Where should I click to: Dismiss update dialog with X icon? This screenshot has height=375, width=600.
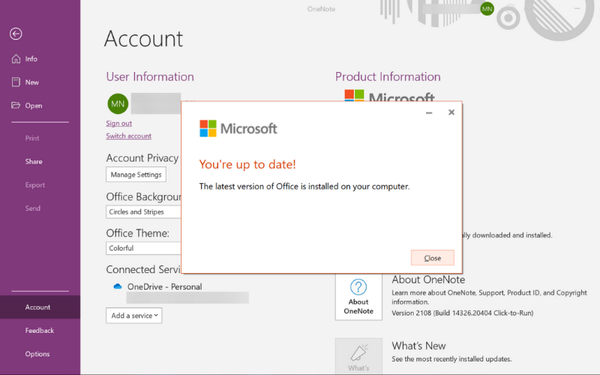click(452, 112)
